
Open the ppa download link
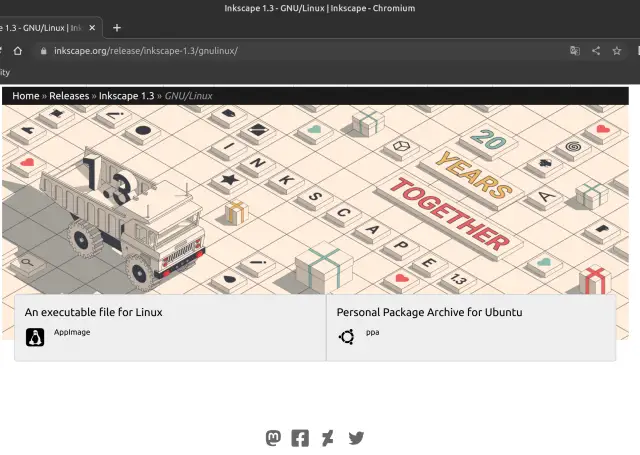tap(373, 332)
